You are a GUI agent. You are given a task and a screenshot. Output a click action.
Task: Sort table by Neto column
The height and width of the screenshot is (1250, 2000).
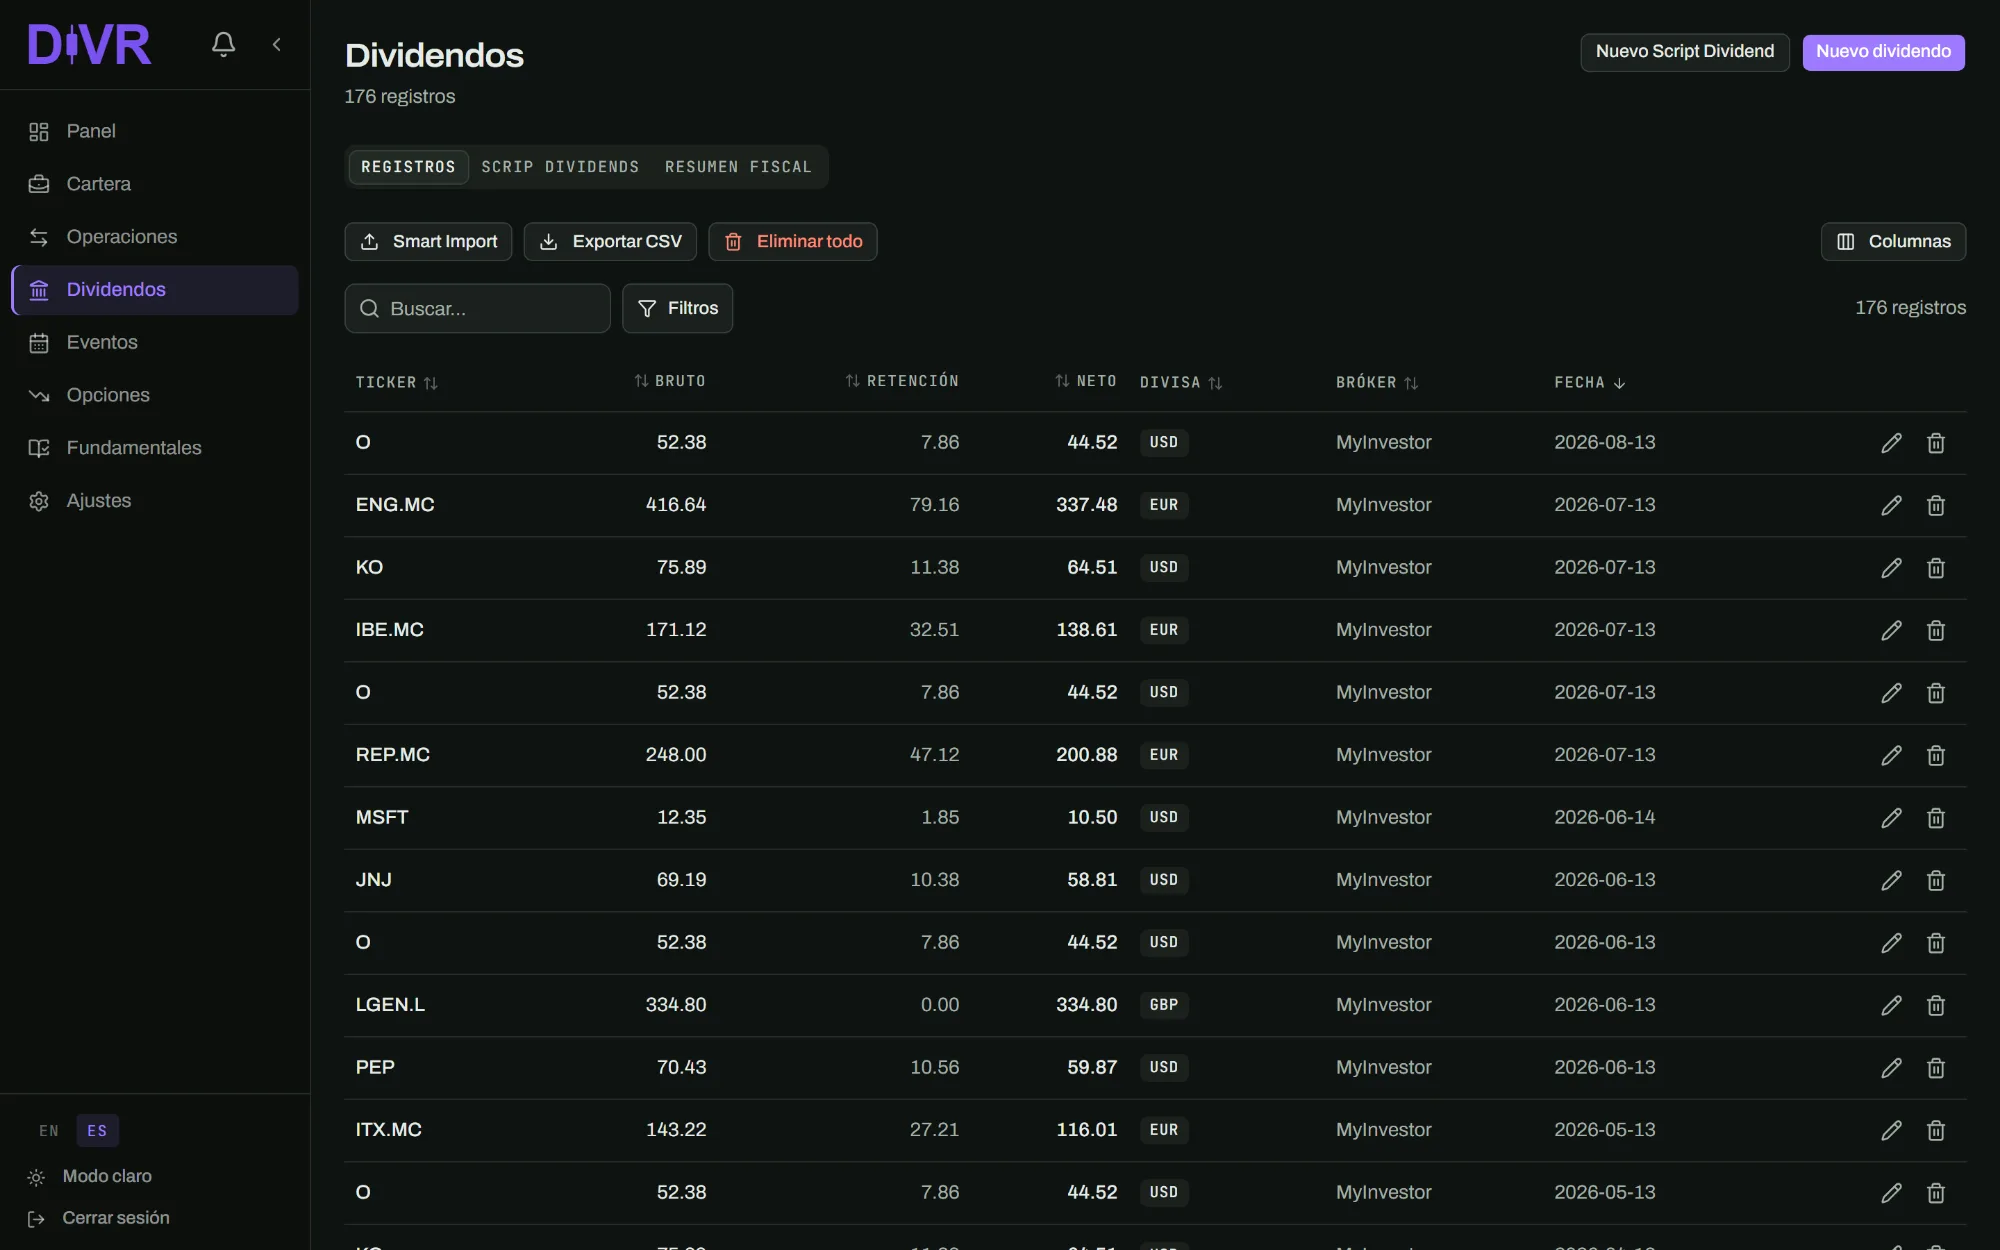[1085, 381]
